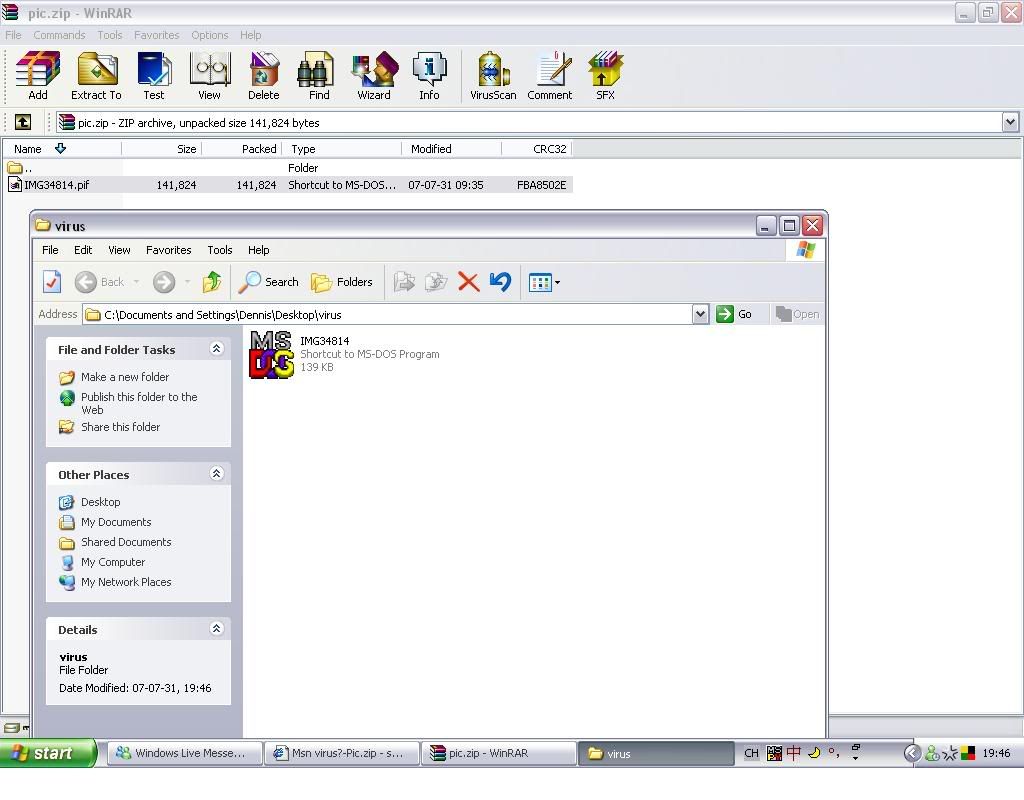The width and height of the screenshot is (1024, 800).
Task: Click the SFX toolbar icon
Action: coord(605,77)
